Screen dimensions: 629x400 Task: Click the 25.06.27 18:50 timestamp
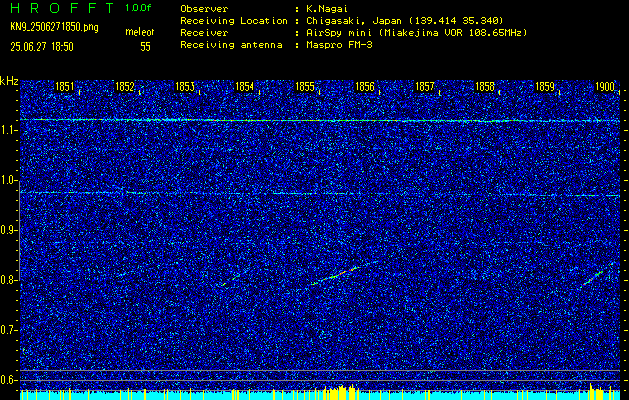tap(42, 47)
